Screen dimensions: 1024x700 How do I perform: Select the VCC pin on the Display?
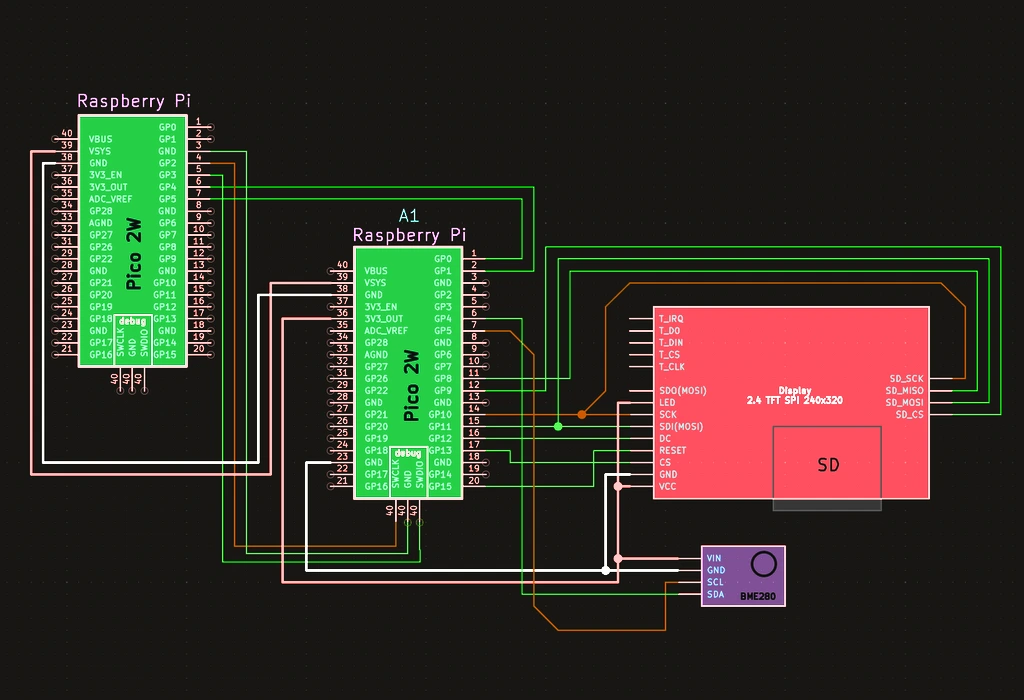pyautogui.click(x=667, y=486)
